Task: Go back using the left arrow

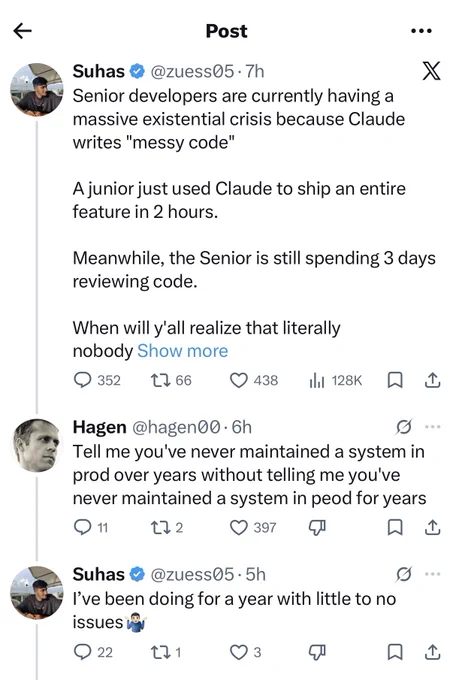Action: [22, 31]
